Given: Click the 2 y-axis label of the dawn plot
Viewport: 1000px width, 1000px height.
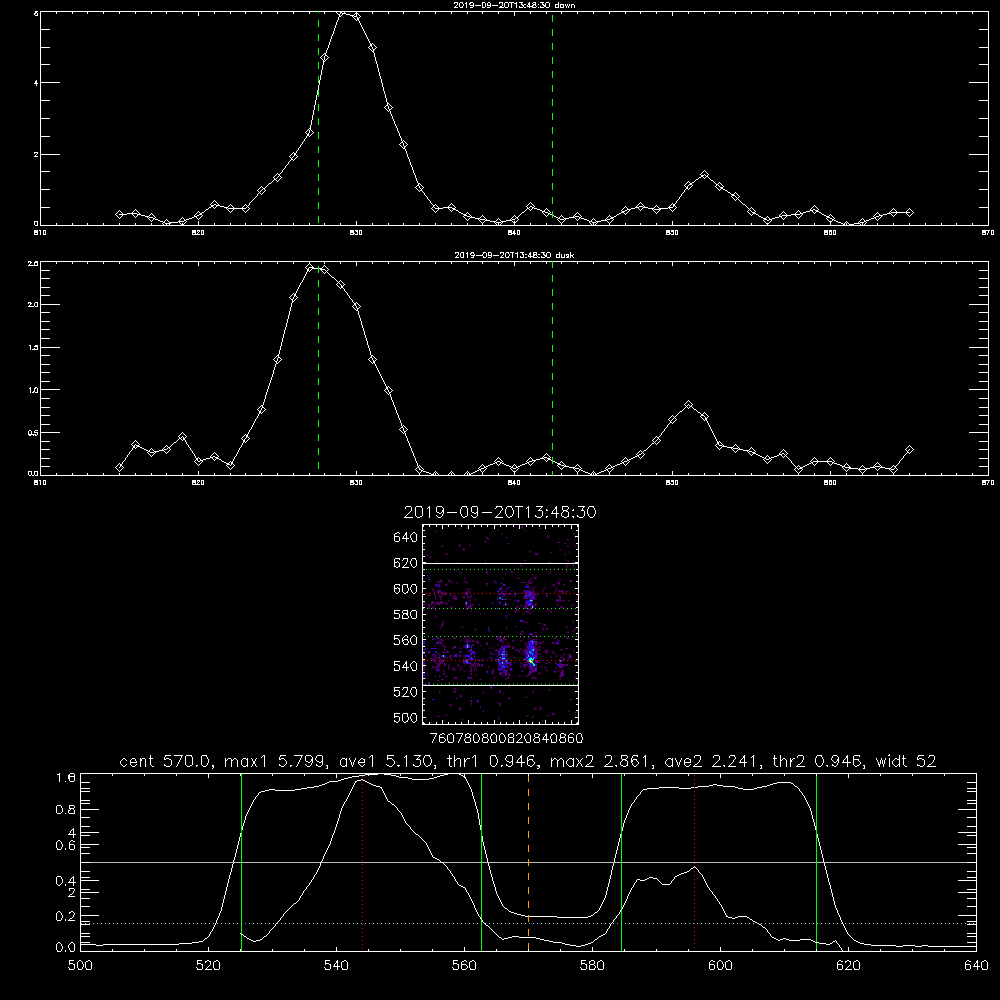Looking at the screenshot, I should pos(36,155).
